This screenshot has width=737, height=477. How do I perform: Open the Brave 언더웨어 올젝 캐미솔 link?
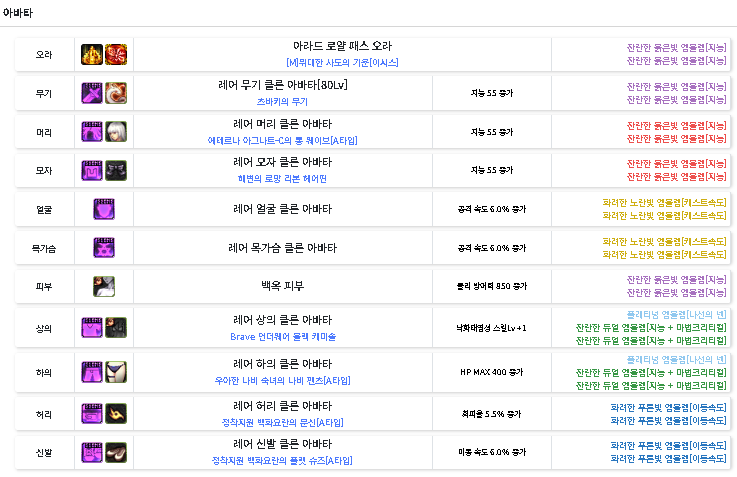tap(282, 336)
